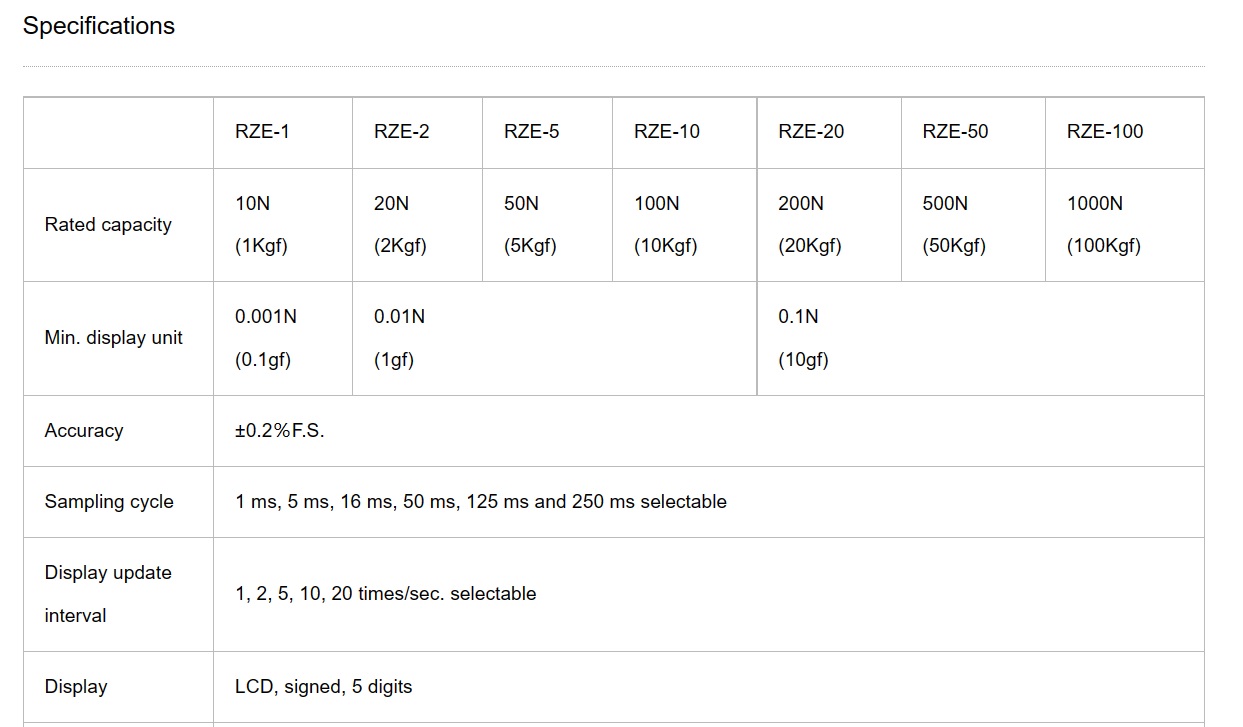
Task: Click the Specifications heading
Action: pos(99,26)
